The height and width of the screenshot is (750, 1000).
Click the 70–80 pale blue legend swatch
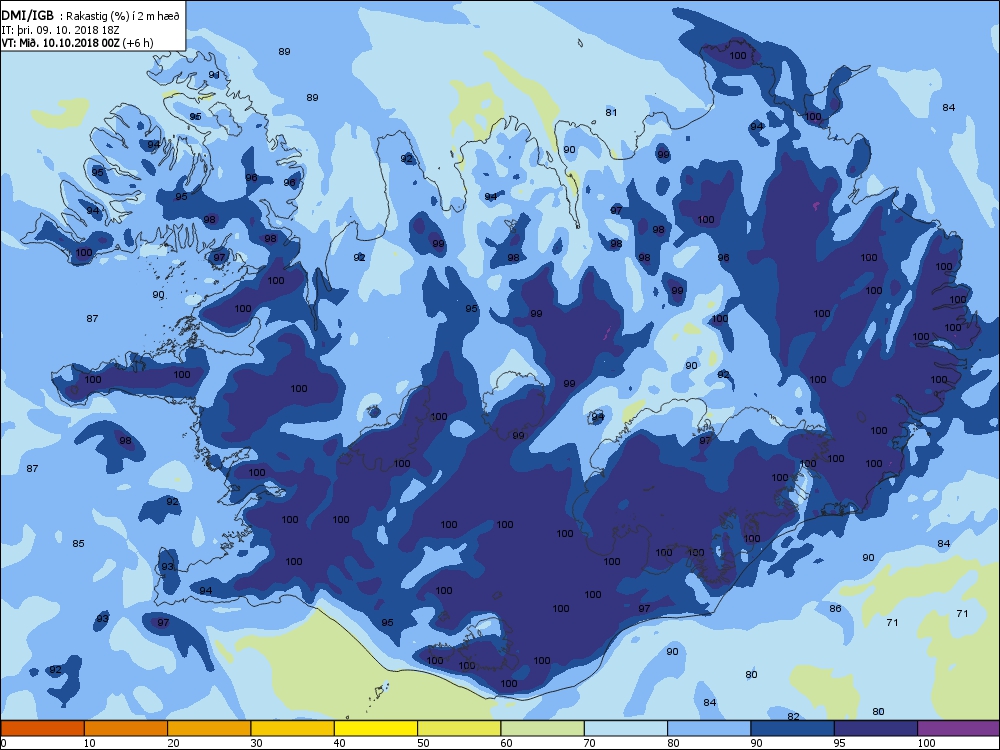626,728
